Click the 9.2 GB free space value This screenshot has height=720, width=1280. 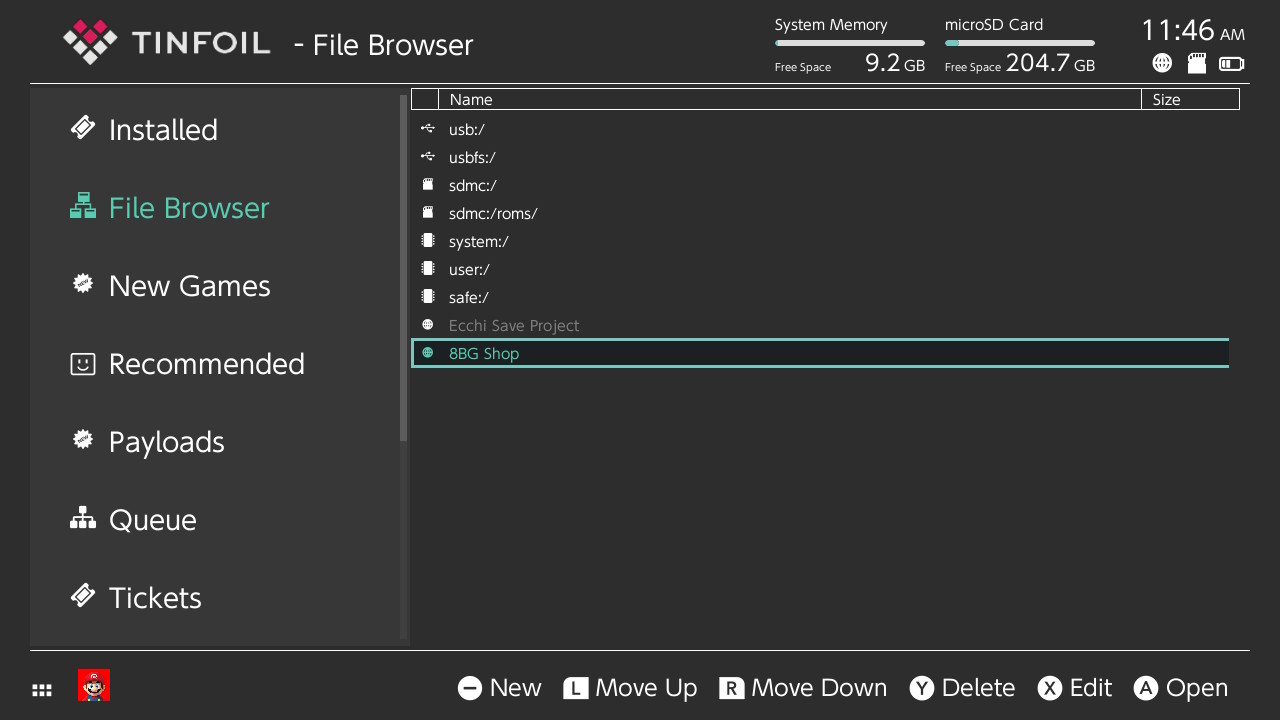point(895,63)
